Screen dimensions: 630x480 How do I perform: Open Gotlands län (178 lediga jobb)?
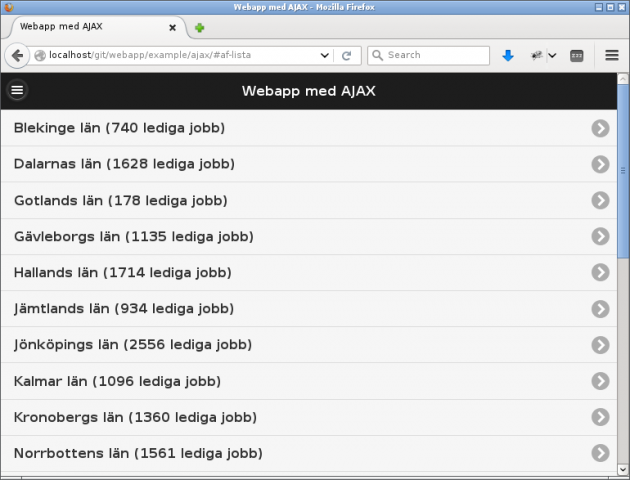coord(309,200)
